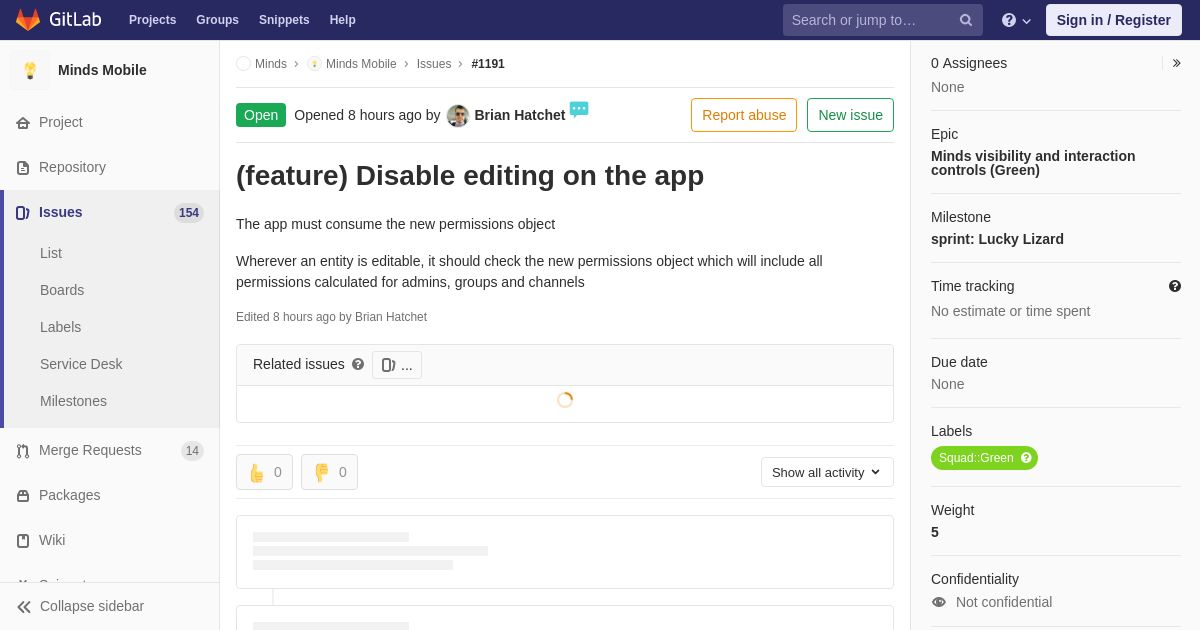Collapse the right sidebar with double chevron
This screenshot has width=1200, height=630.
point(1176,63)
